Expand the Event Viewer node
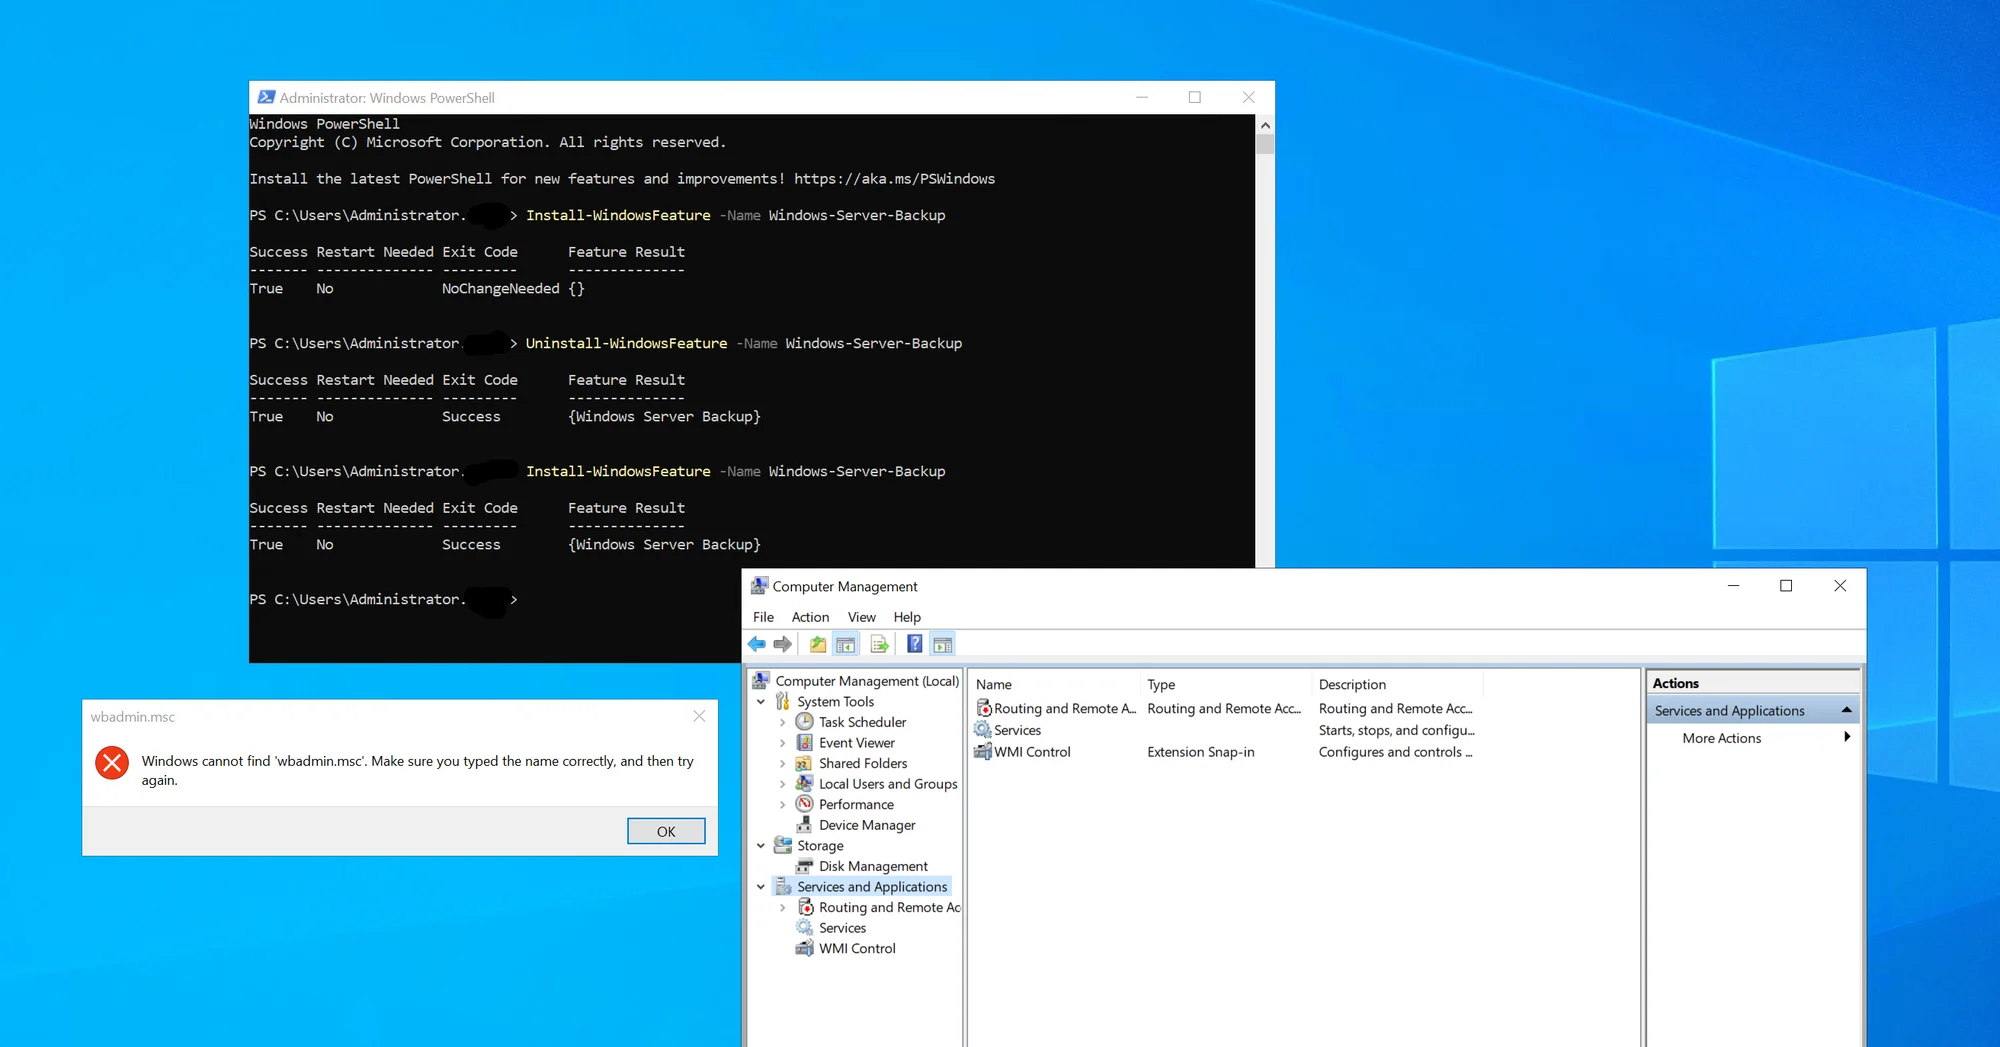Screen dimensions: 2000x1047 click(782, 743)
